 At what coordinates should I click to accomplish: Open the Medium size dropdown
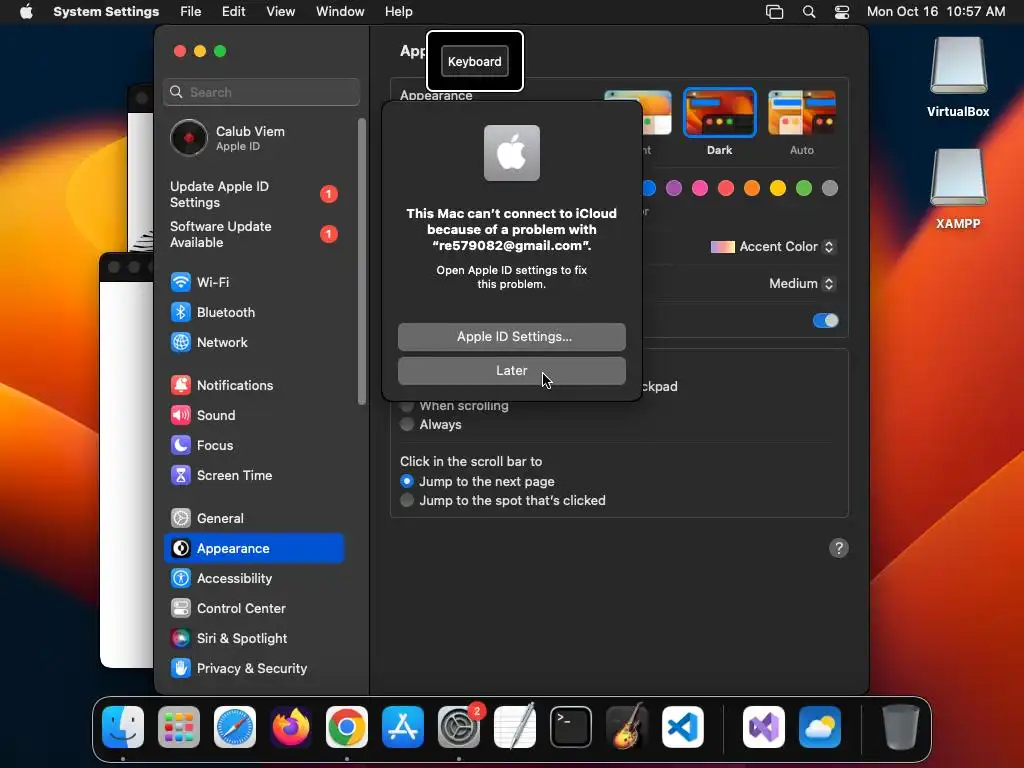pos(802,283)
